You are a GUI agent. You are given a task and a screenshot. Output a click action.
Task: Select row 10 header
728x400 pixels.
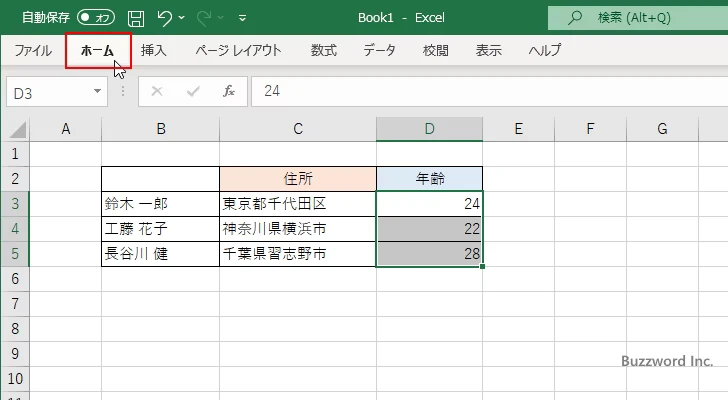click(15, 379)
